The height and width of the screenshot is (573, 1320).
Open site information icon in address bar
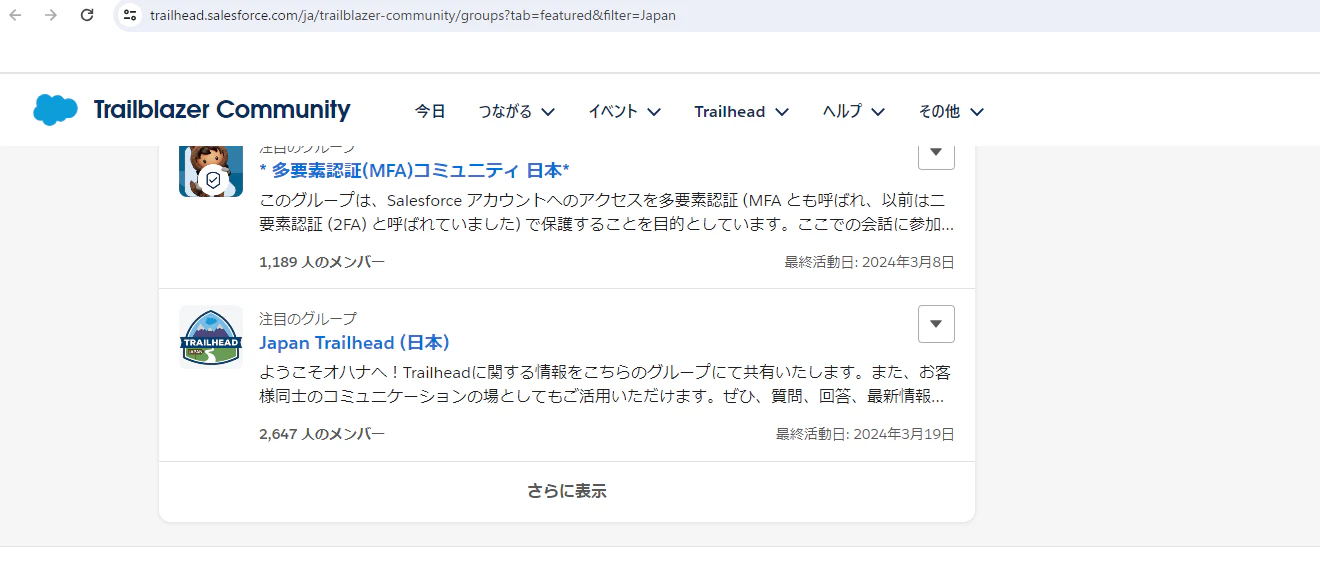pos(130,15)
